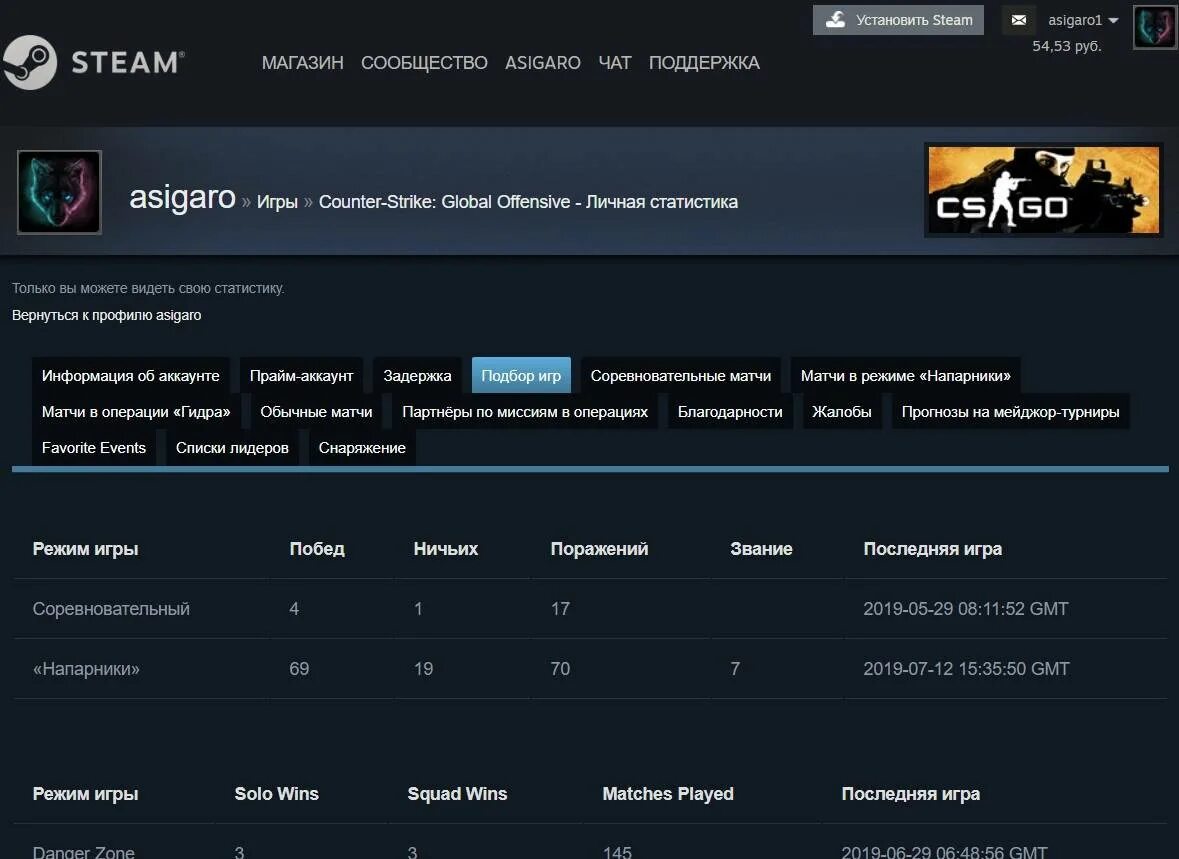Open the ЧАТ menu item
The height and width of the screenshot is (859, 1179).
614,63
